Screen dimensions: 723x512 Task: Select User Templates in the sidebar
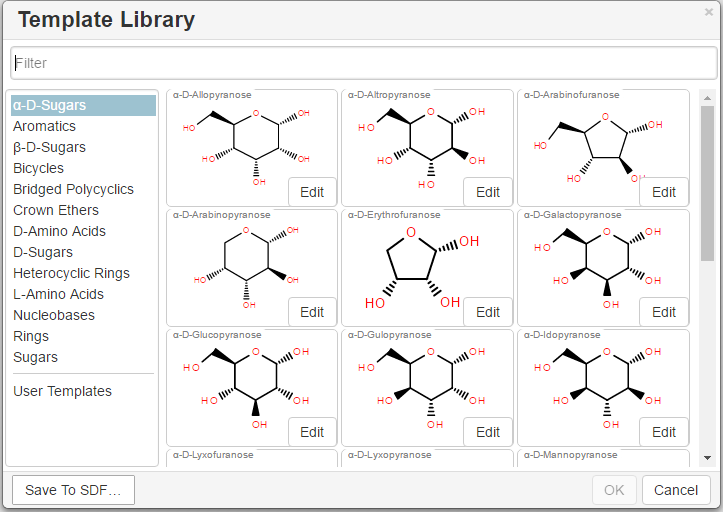pos(62,391)
